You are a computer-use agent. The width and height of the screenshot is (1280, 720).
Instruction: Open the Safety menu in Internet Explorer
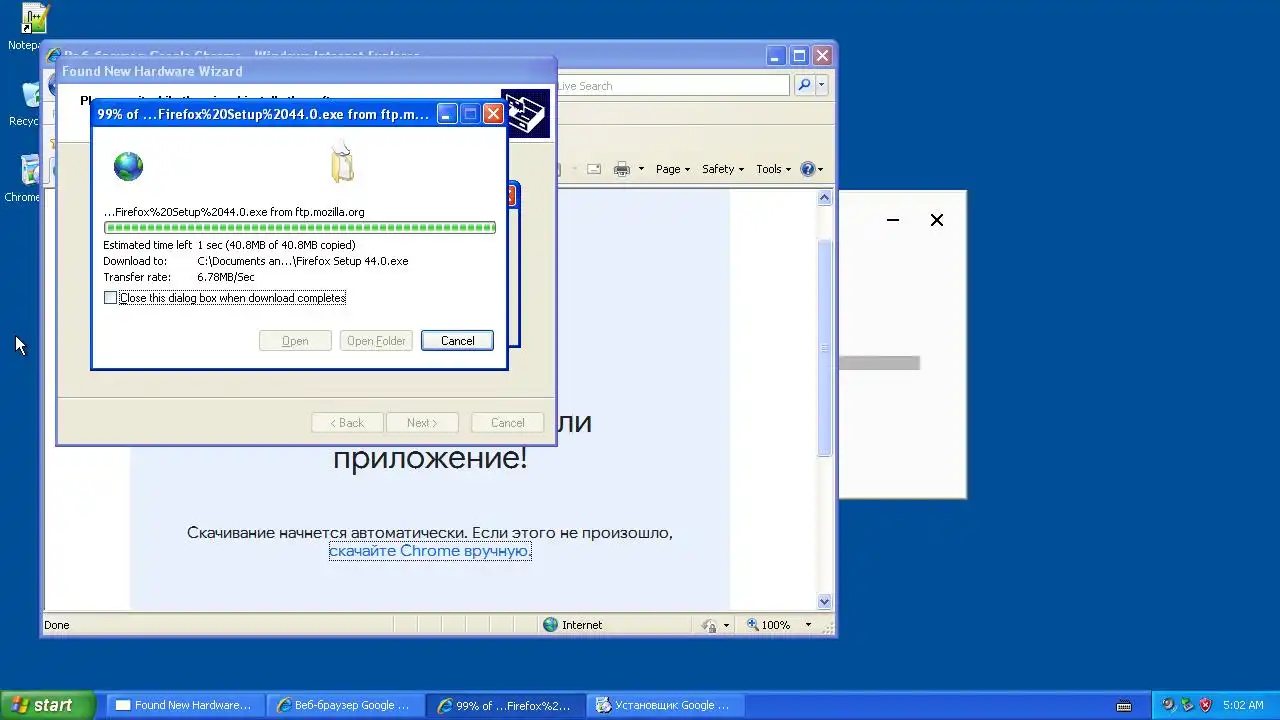(722, 169)
